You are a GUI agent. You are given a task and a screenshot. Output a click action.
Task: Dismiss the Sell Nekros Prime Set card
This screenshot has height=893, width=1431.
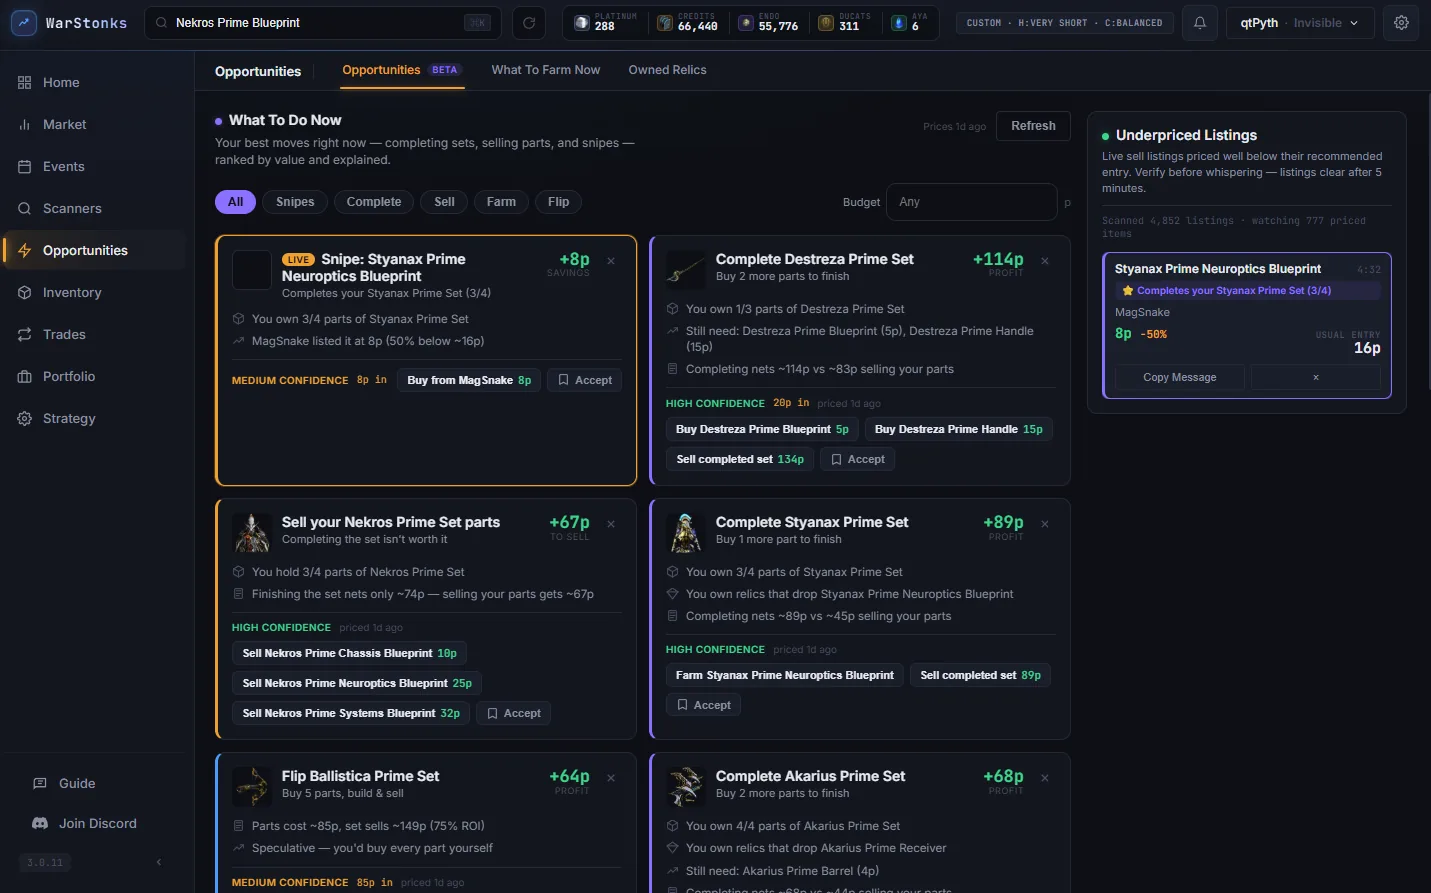[611, 524]
